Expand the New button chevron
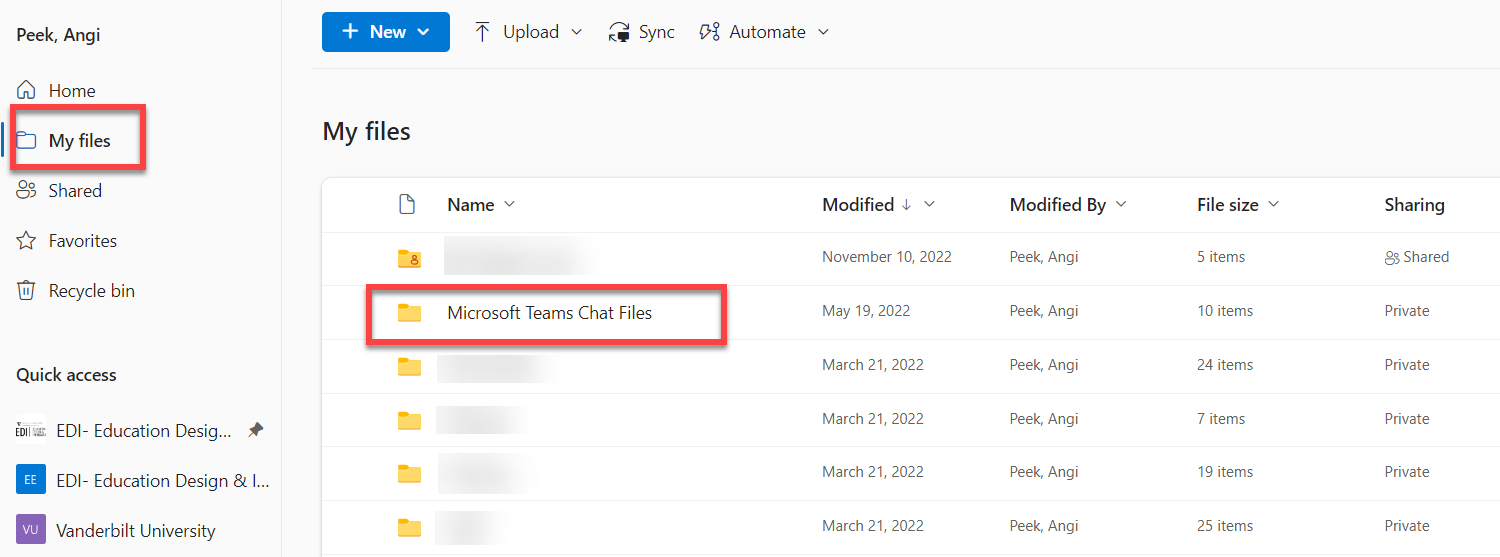1500x557 pixels. 423,32
